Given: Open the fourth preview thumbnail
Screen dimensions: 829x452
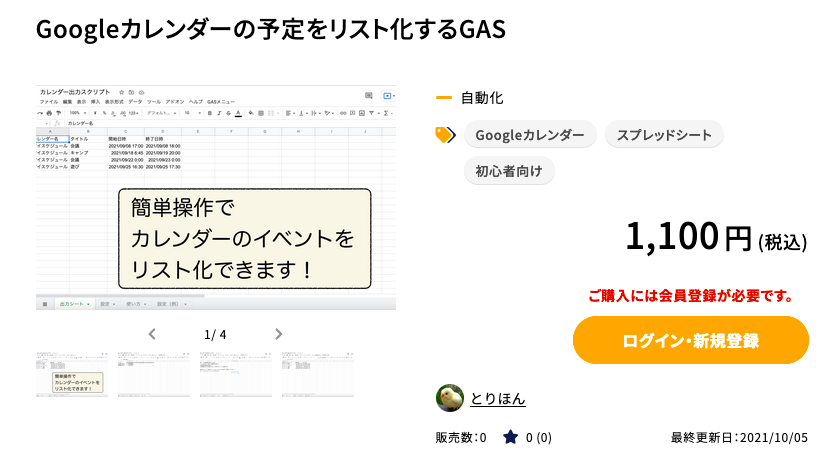Looking at the screenshot, I should (318, 374).
